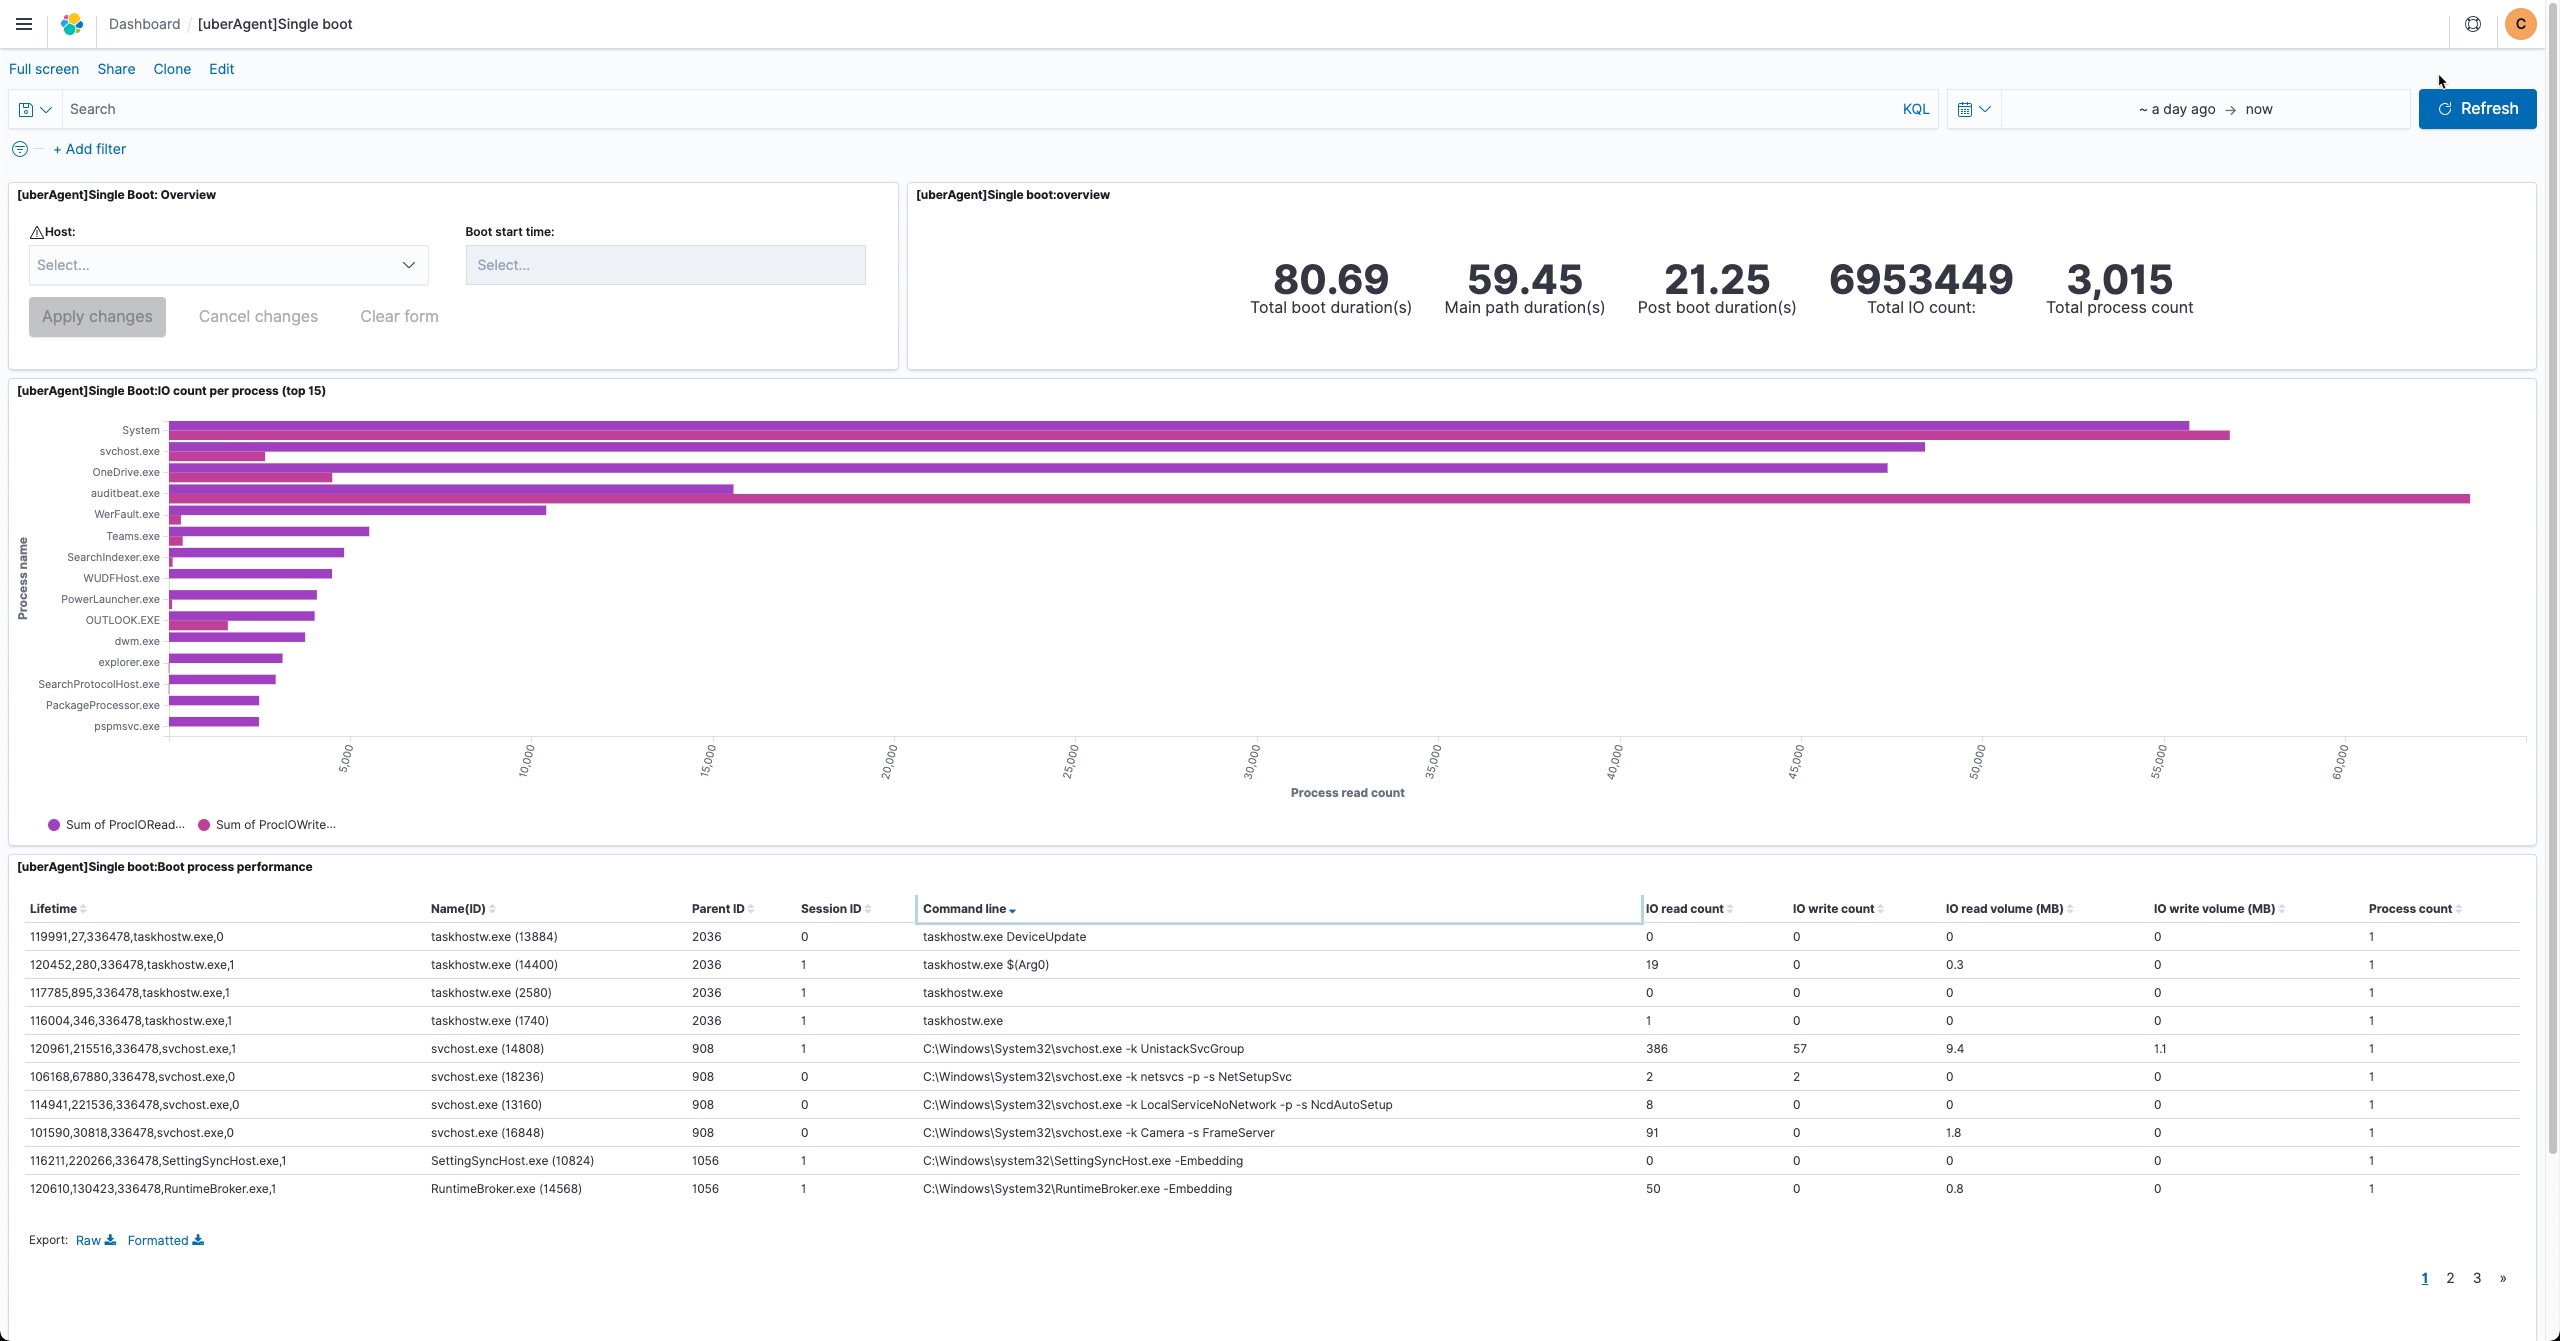The width and height of the screenshot is (2560, 1341).
Task: Open the Share menu
Action: [x=116, y=69]
